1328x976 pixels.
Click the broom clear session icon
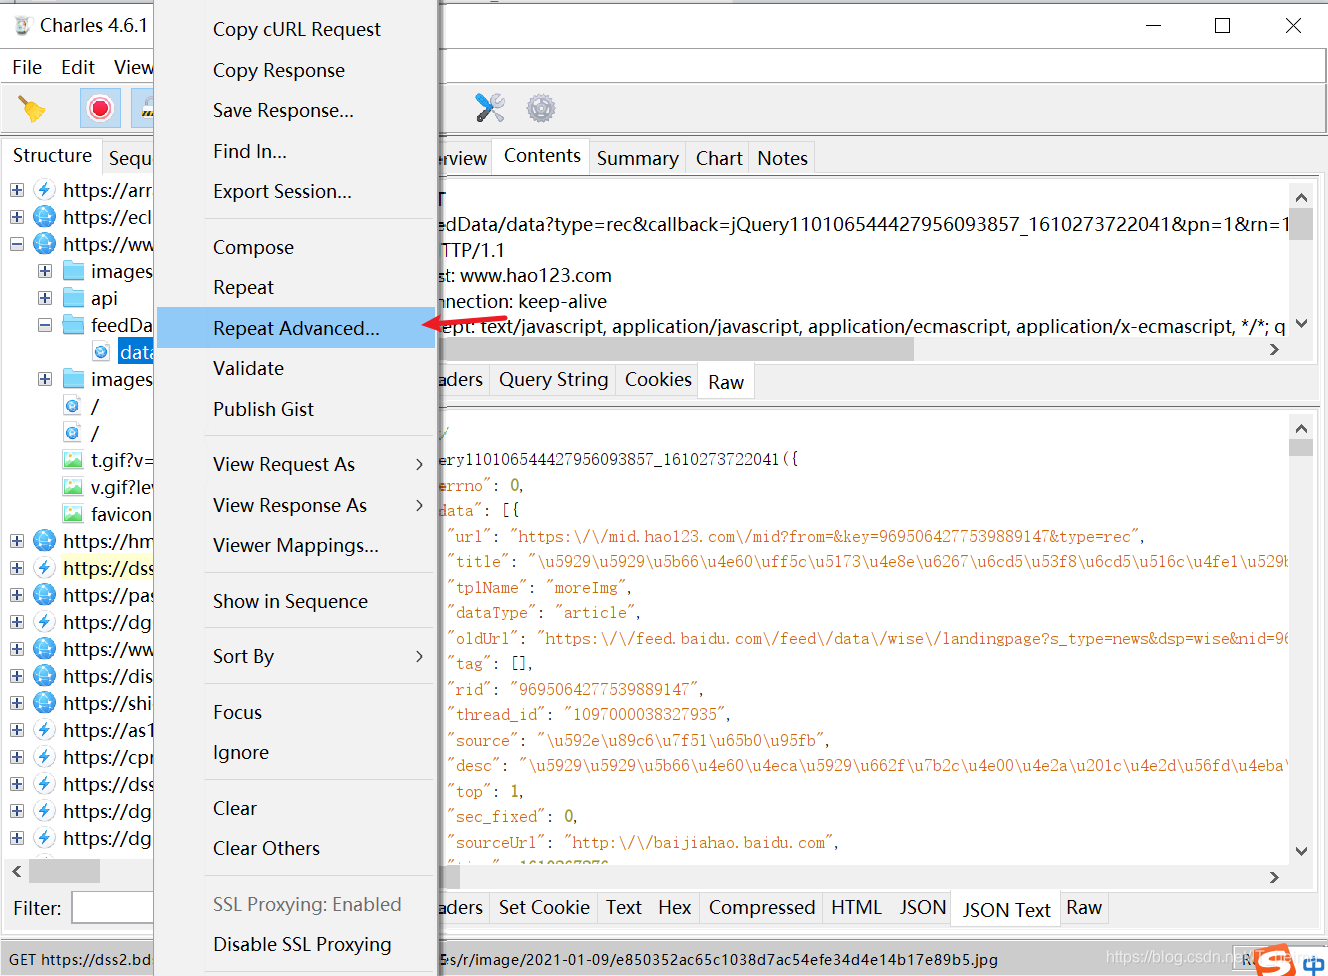click(x=32, y=108)
